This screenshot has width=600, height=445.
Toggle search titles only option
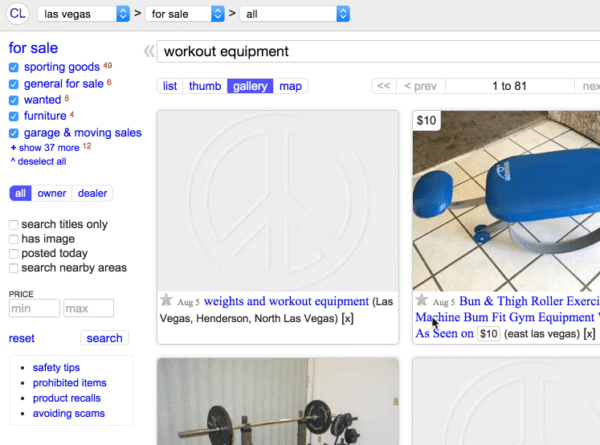tap(14, 225)
